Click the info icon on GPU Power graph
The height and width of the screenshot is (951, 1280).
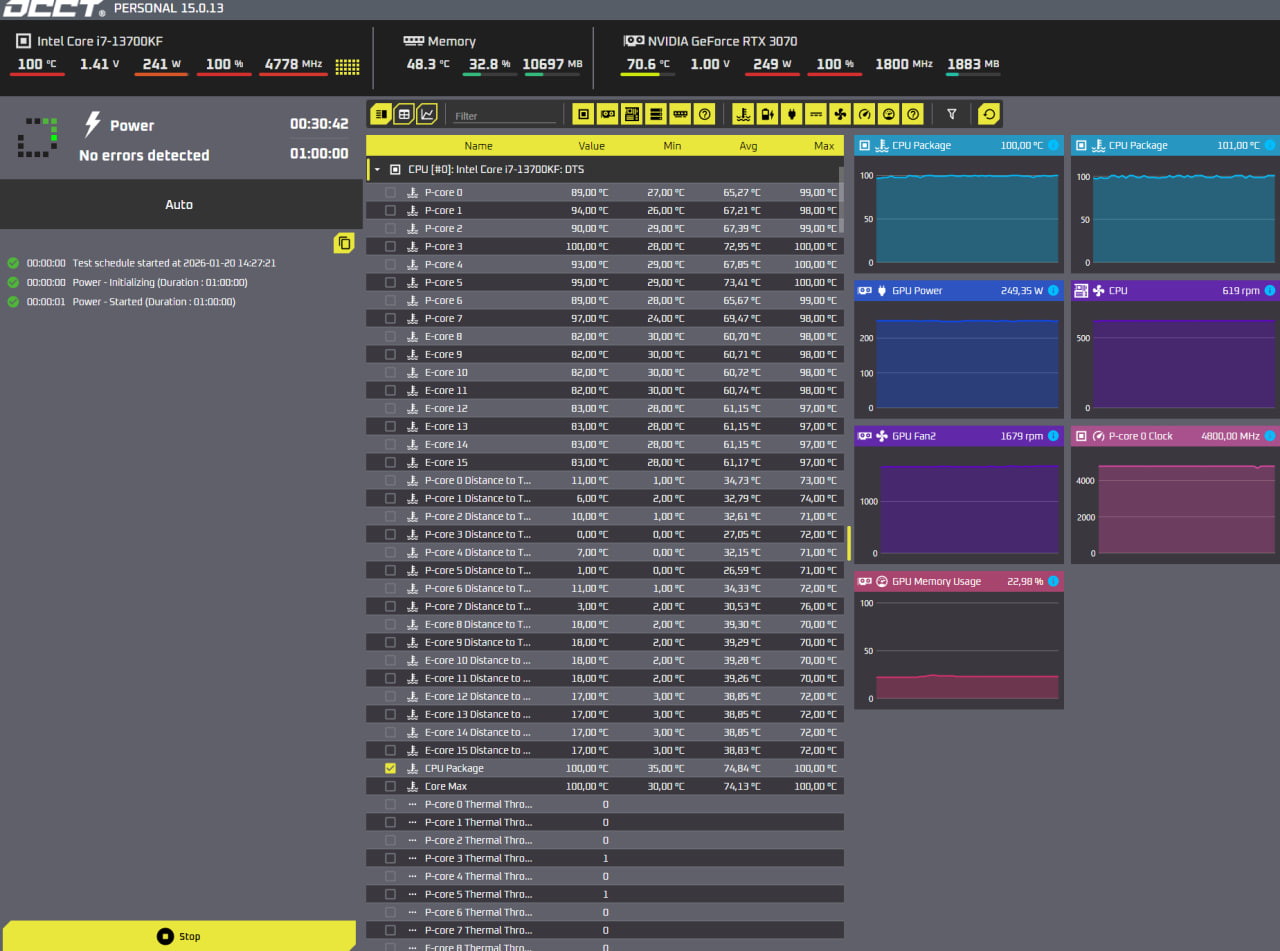click(1053, 291)
